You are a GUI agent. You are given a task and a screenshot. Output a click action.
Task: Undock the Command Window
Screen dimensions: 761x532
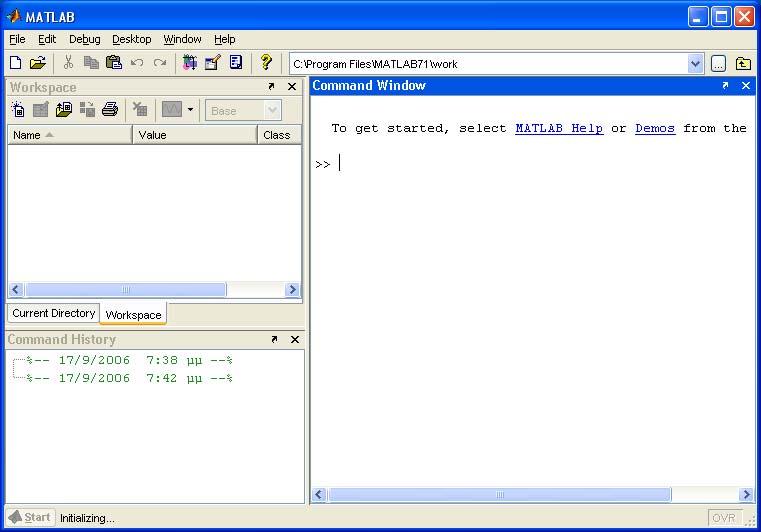[x=725, y=85]
